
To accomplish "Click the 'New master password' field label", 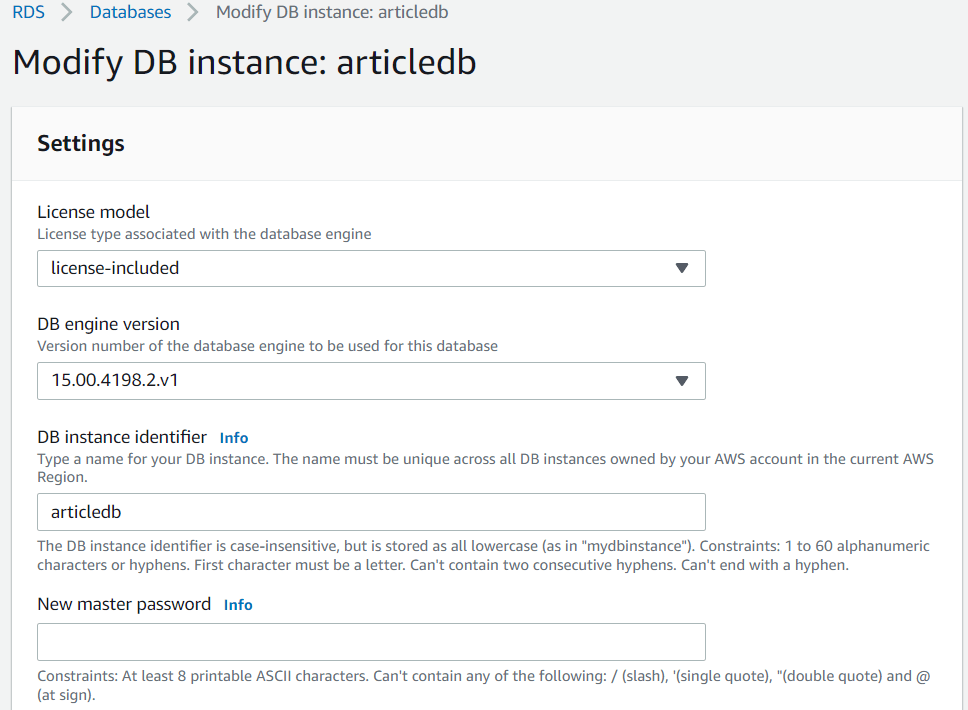I will (124, 604).
